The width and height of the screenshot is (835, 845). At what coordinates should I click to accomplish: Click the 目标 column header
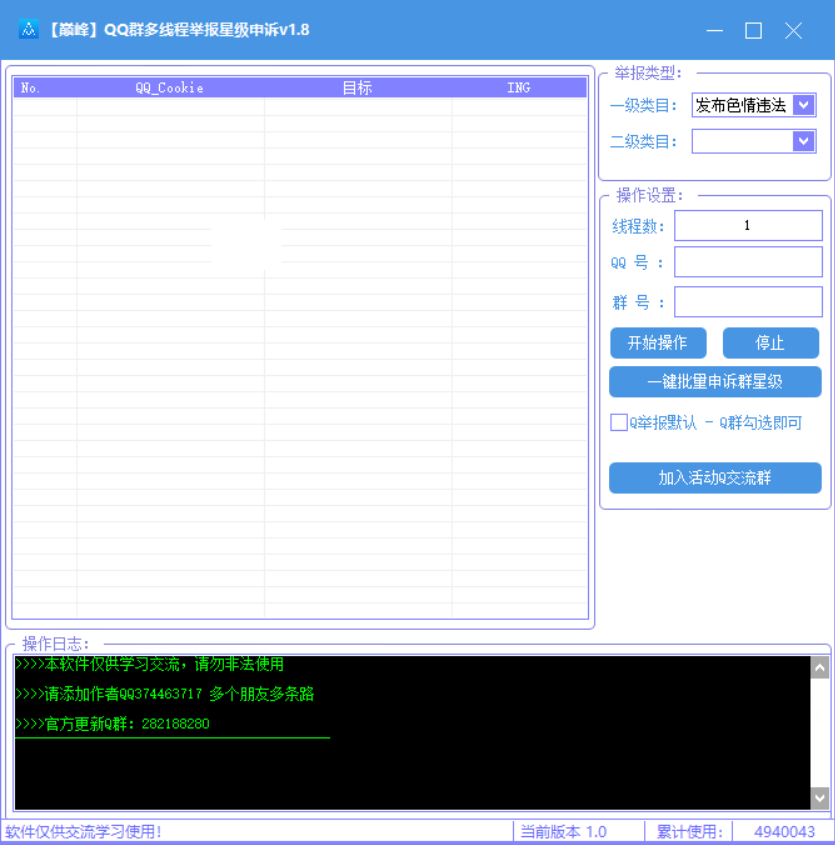pyautogui.click(x=357, y=87)
